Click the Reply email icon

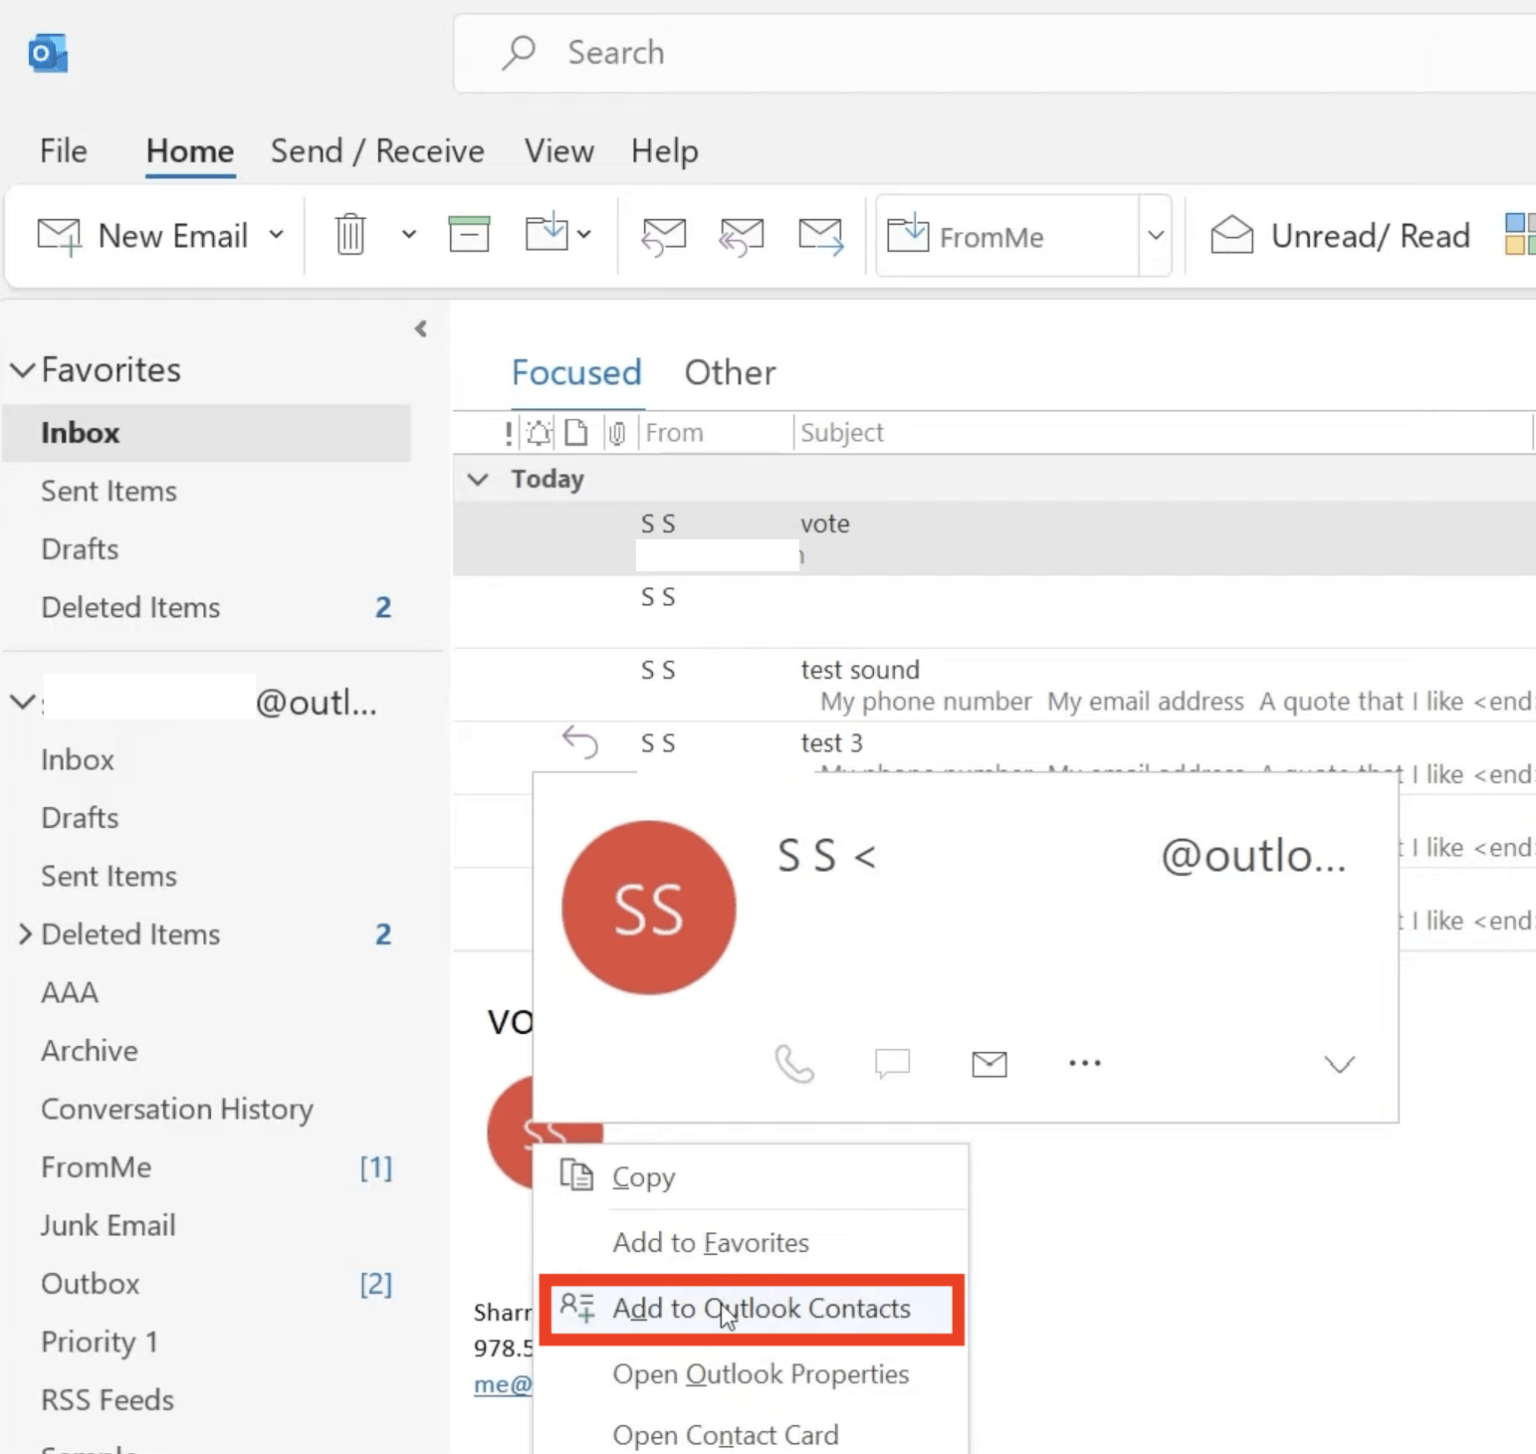663,235
